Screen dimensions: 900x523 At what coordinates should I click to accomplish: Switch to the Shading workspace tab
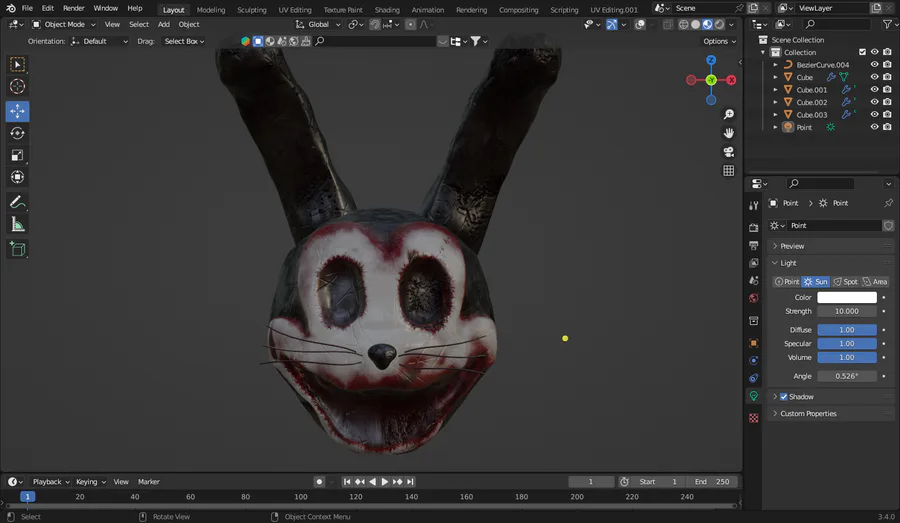[387, 10]
